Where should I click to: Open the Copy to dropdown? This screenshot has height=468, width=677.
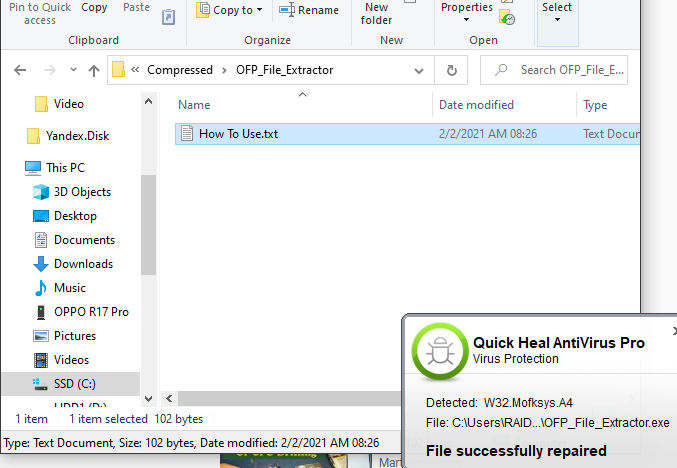229,10
